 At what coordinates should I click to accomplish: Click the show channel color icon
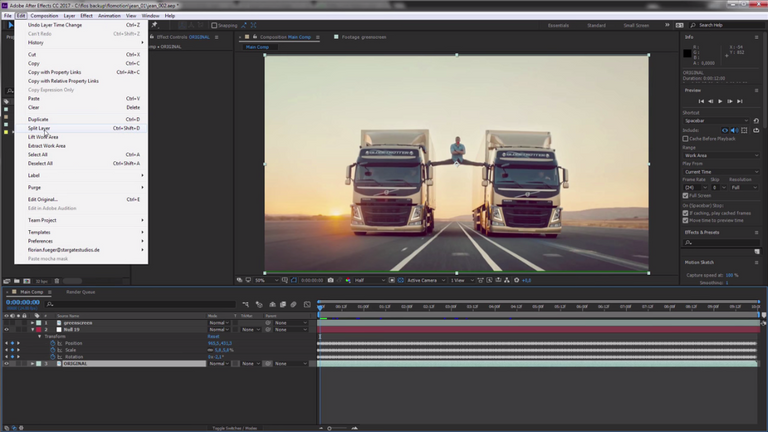(348, 280)
